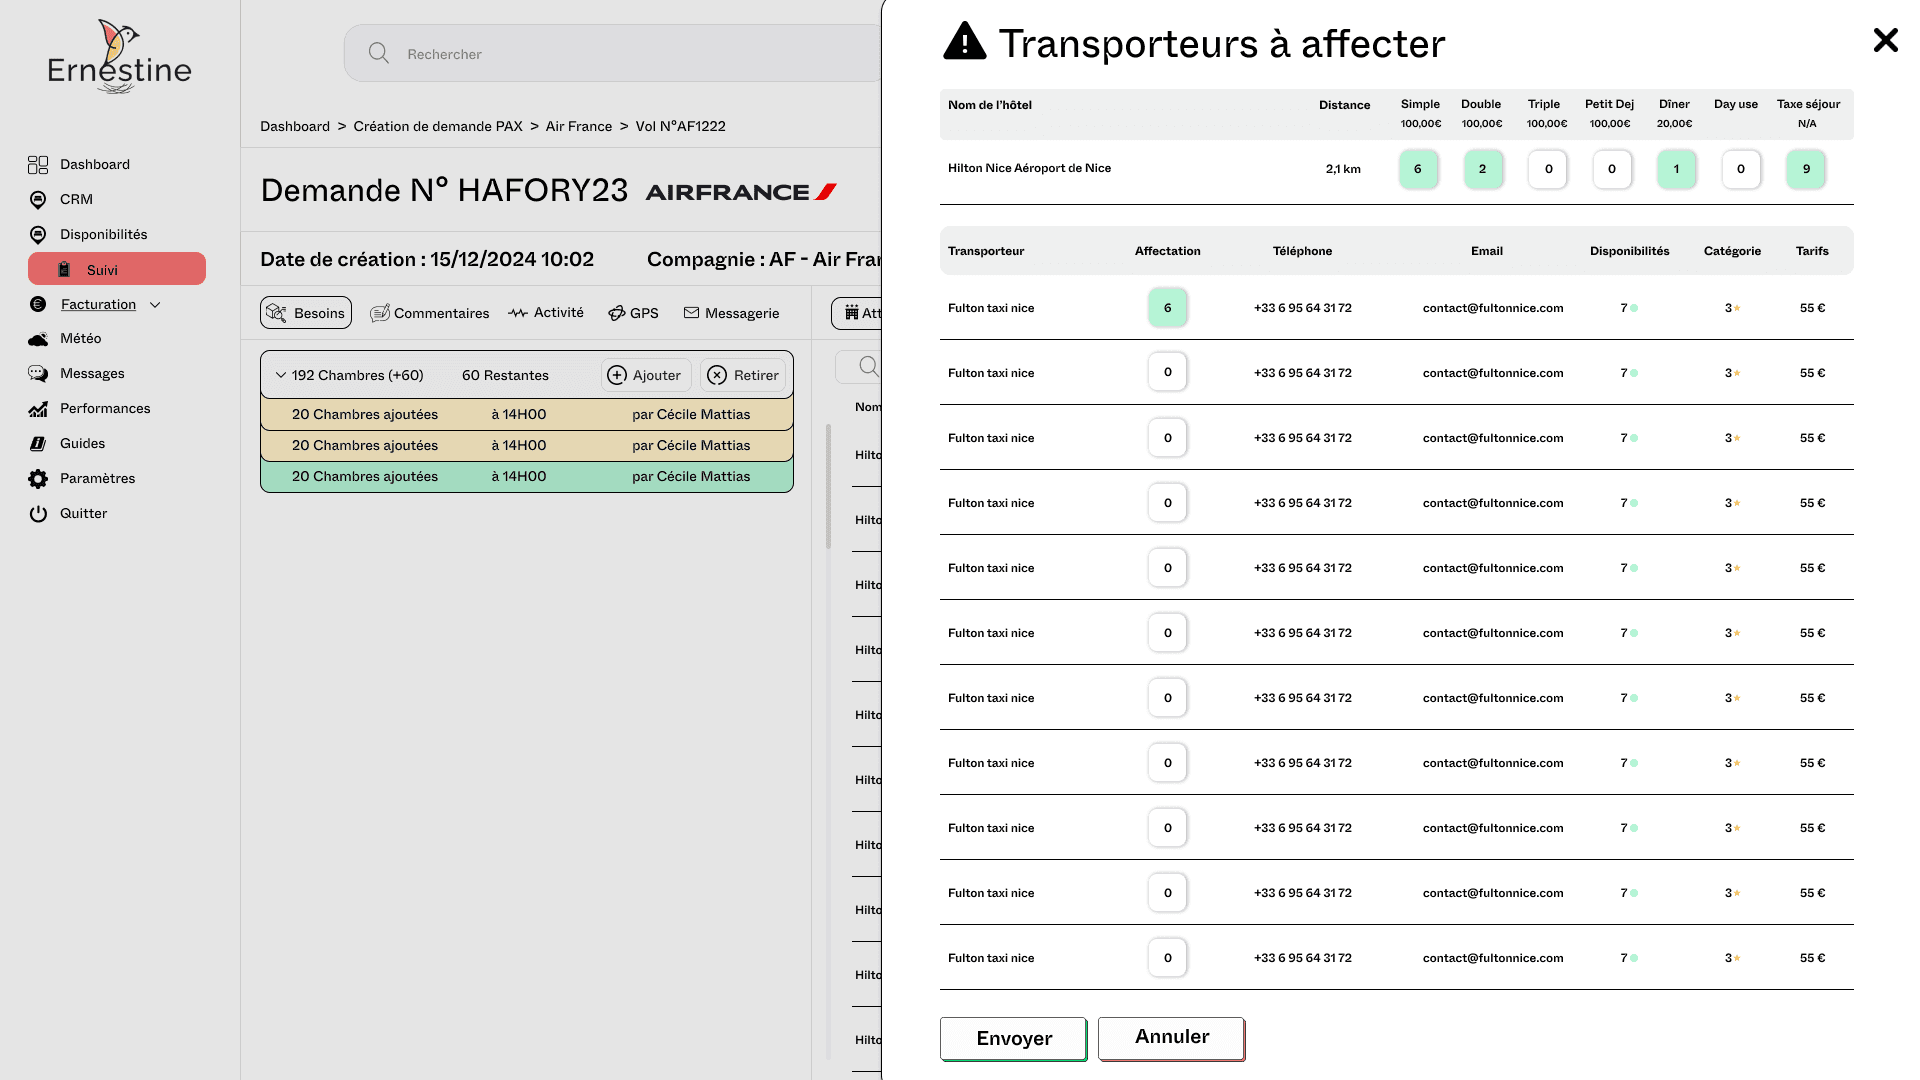This screenshot has height=1080, width=1920.
Task: Click first Fulton taxi affectation field showing 6
Action: click(1167, 308)
